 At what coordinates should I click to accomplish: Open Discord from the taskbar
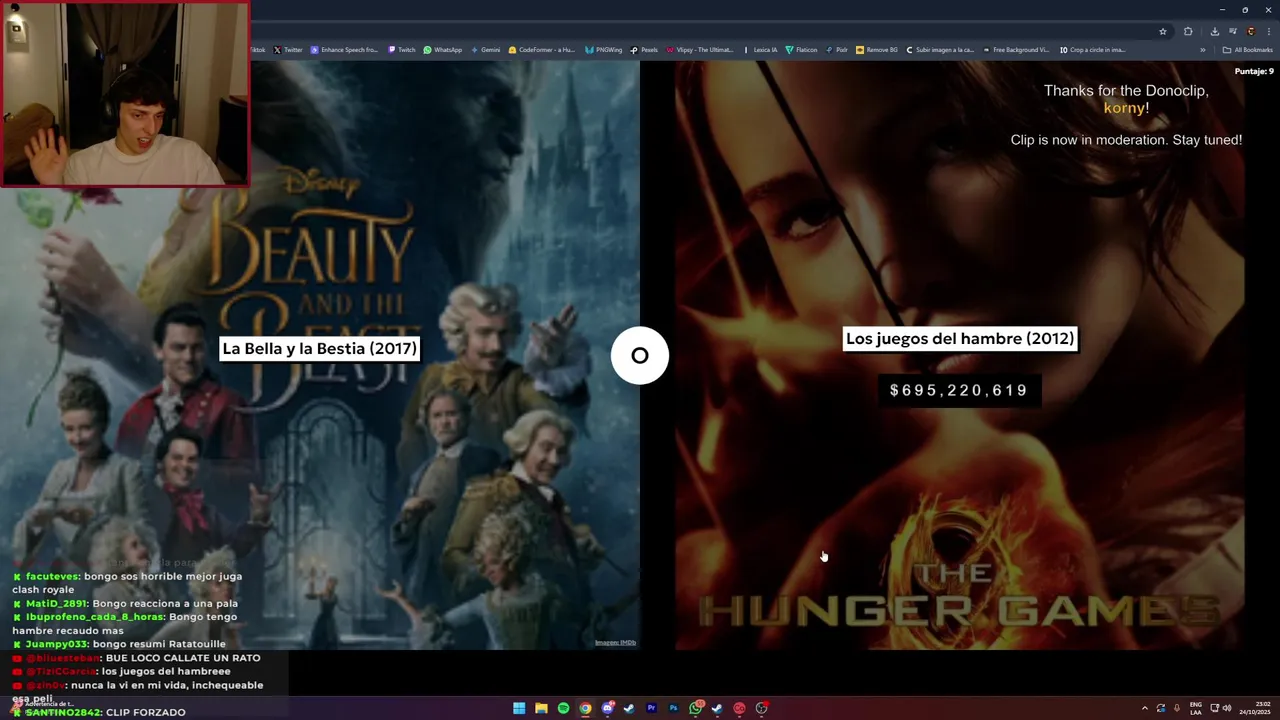607,708
